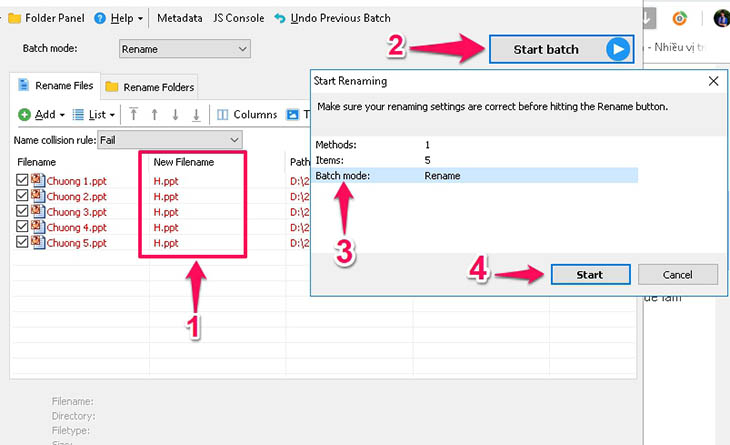Click the Undo Previous Batch arrow icon
Image resolution: width=730 pixels, height=445 pixels.
tap(280, 18)
